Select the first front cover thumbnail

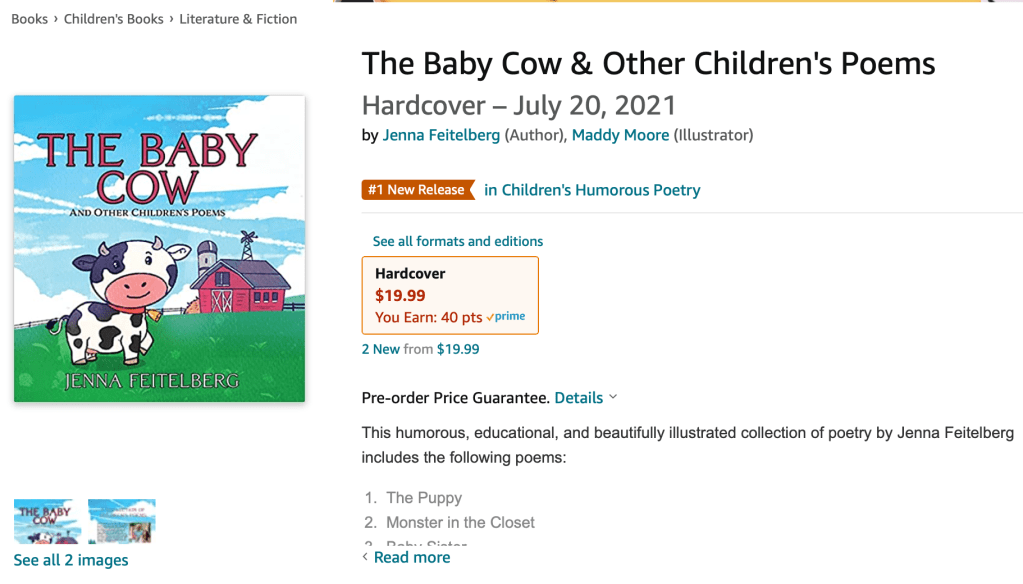(x=48, y=521)
